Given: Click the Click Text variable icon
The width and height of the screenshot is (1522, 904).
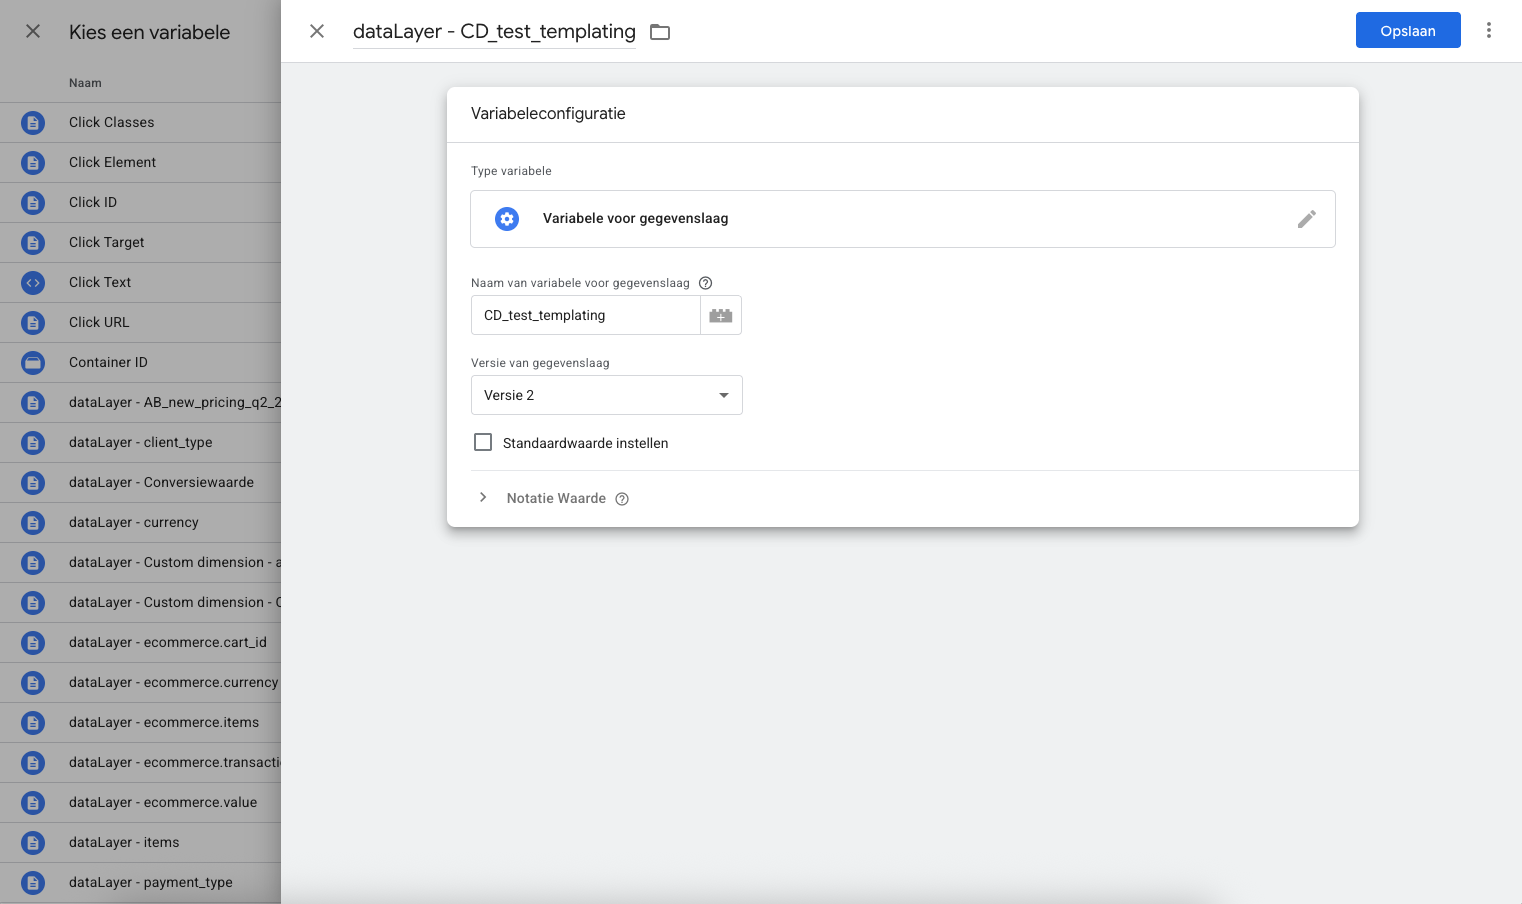Looking at the screenshot, I should tap(33, 283).
